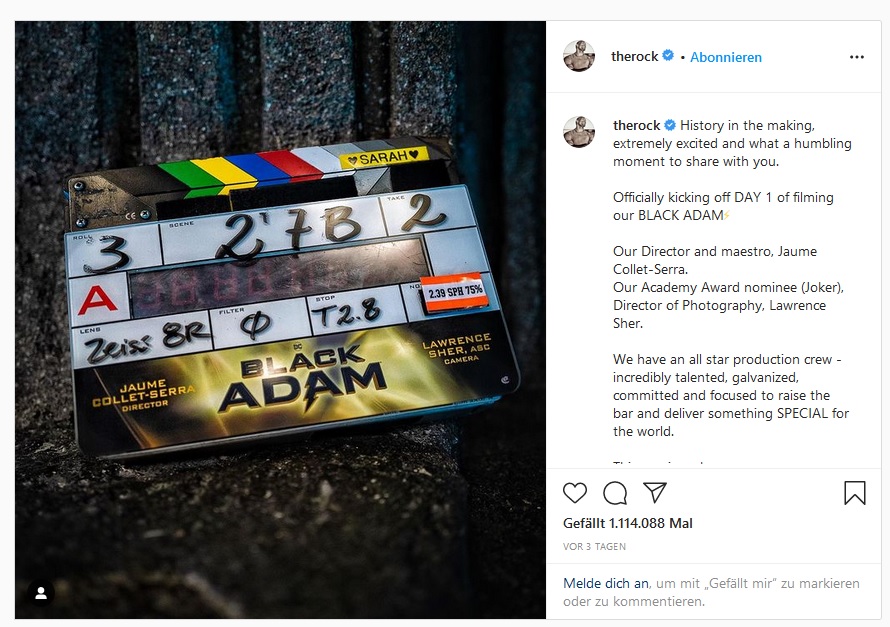
Task: Open comments via the speech bubble icon
Action: [x=615, y=493]
